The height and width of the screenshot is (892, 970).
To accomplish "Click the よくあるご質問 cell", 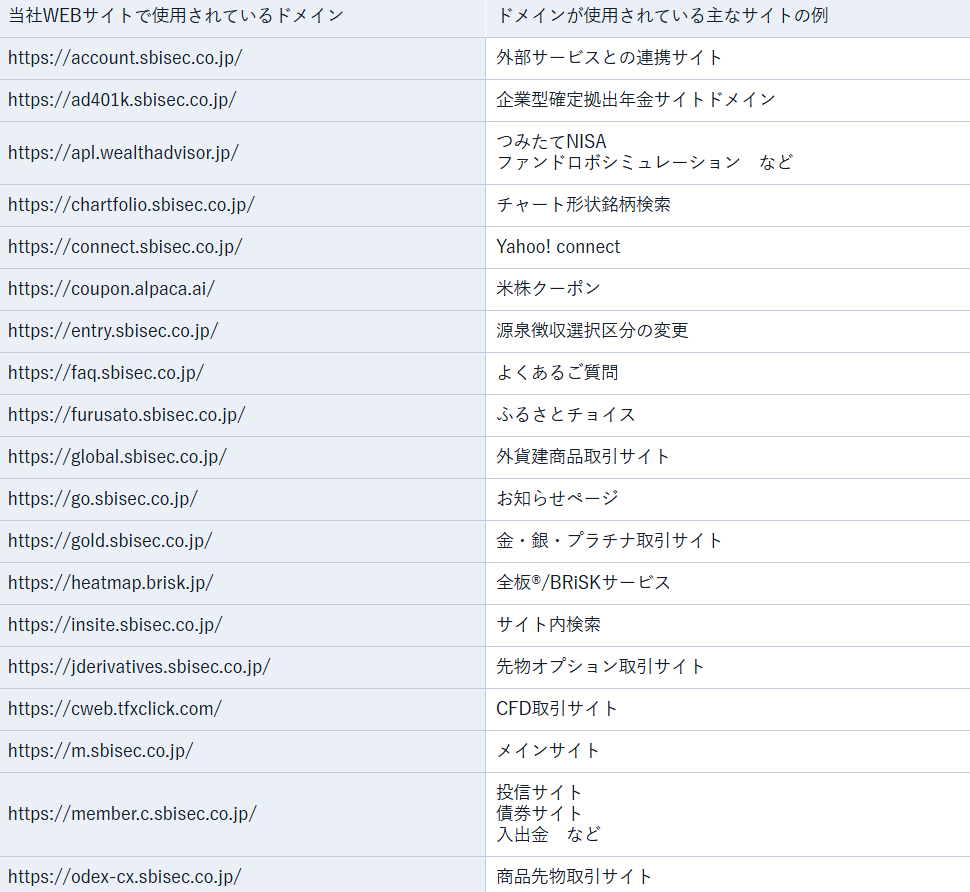I will point(728,374).
